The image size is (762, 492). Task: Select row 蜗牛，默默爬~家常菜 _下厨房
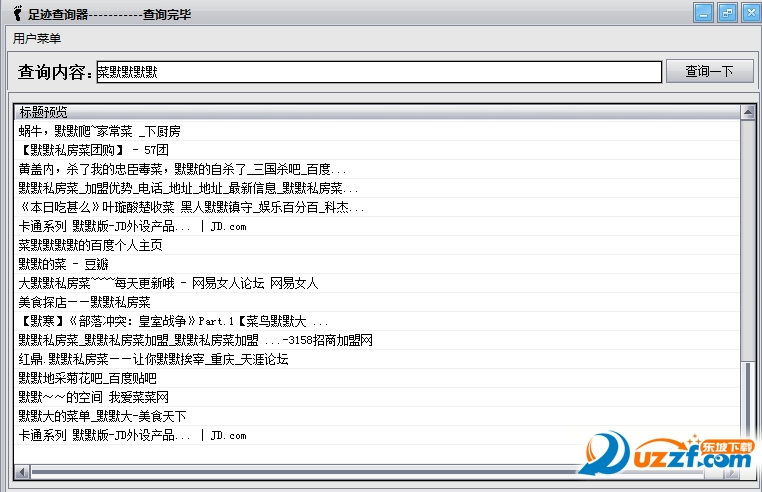[x=377, y=131]
